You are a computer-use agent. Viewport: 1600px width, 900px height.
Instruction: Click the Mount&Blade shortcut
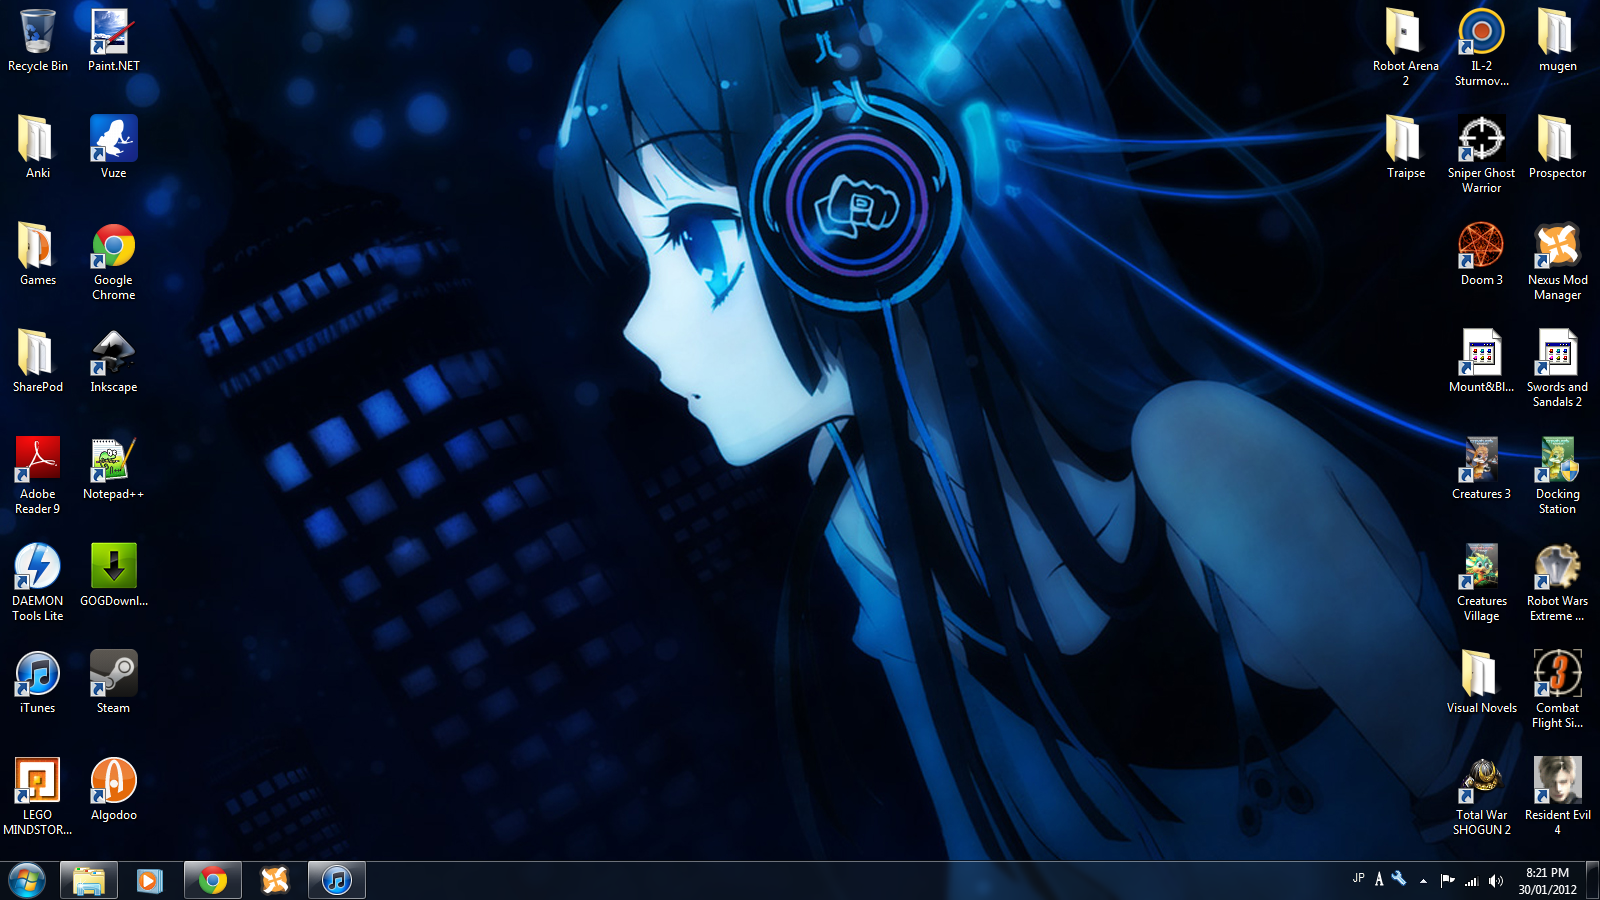click(1481, 361)
